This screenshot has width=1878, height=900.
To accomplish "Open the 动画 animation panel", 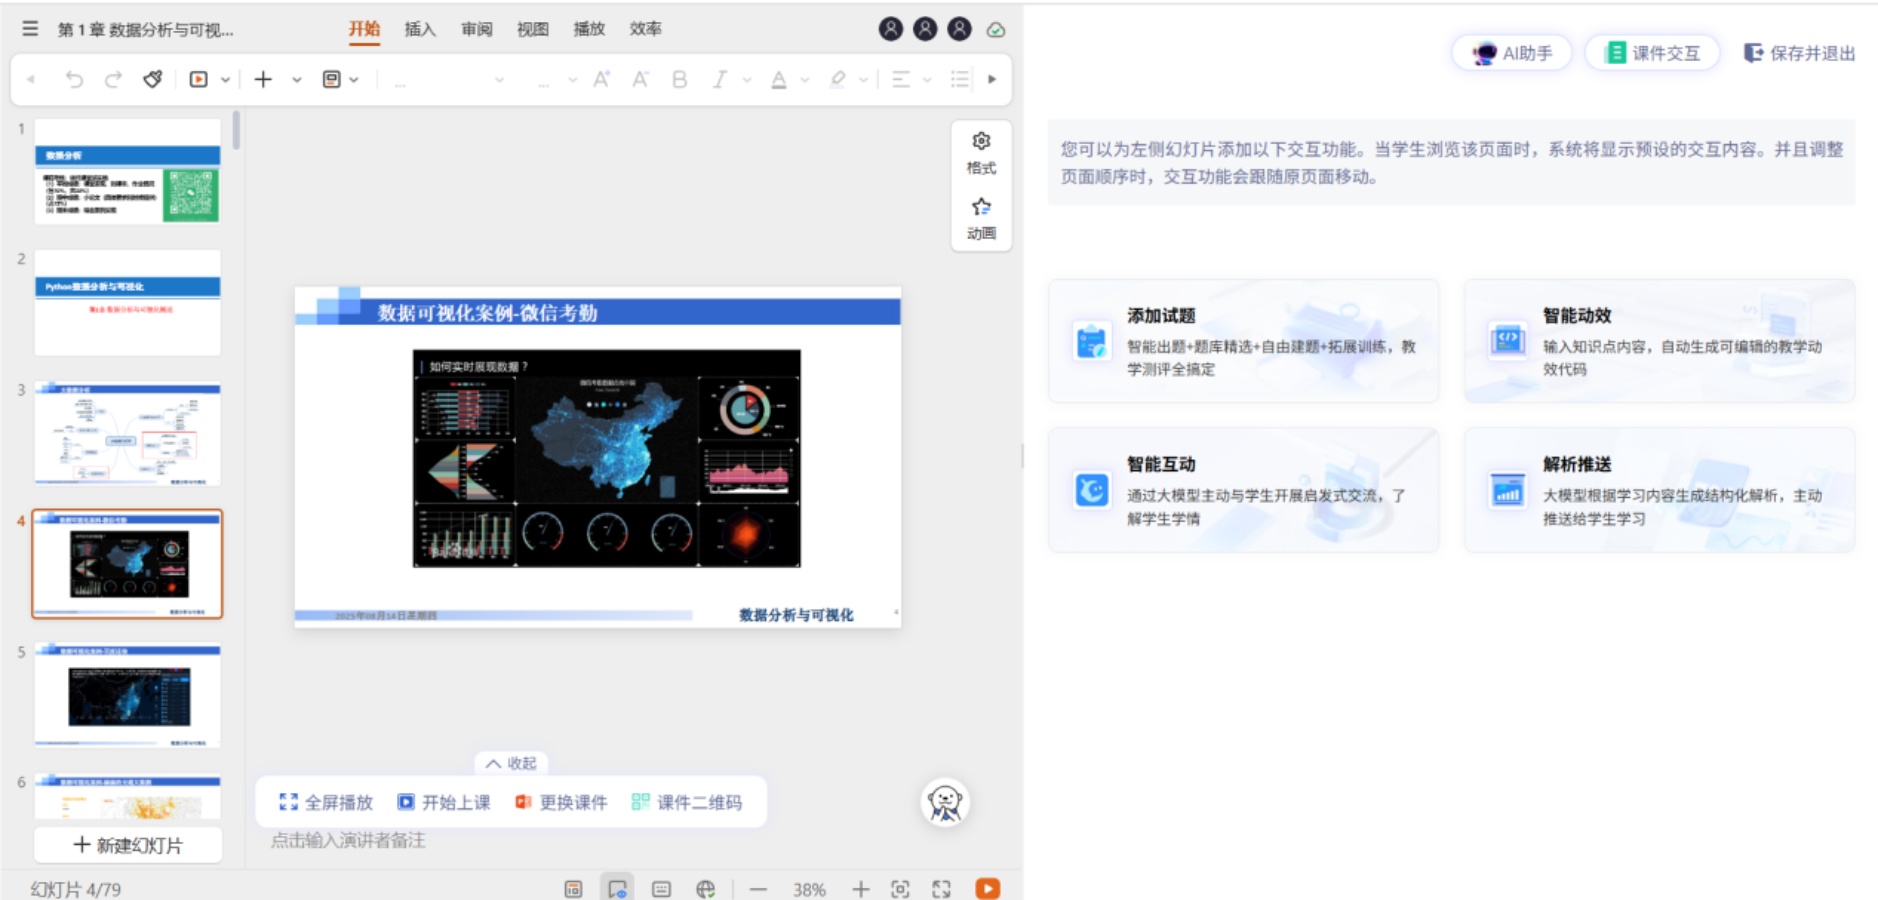I will tap(981, 218).
